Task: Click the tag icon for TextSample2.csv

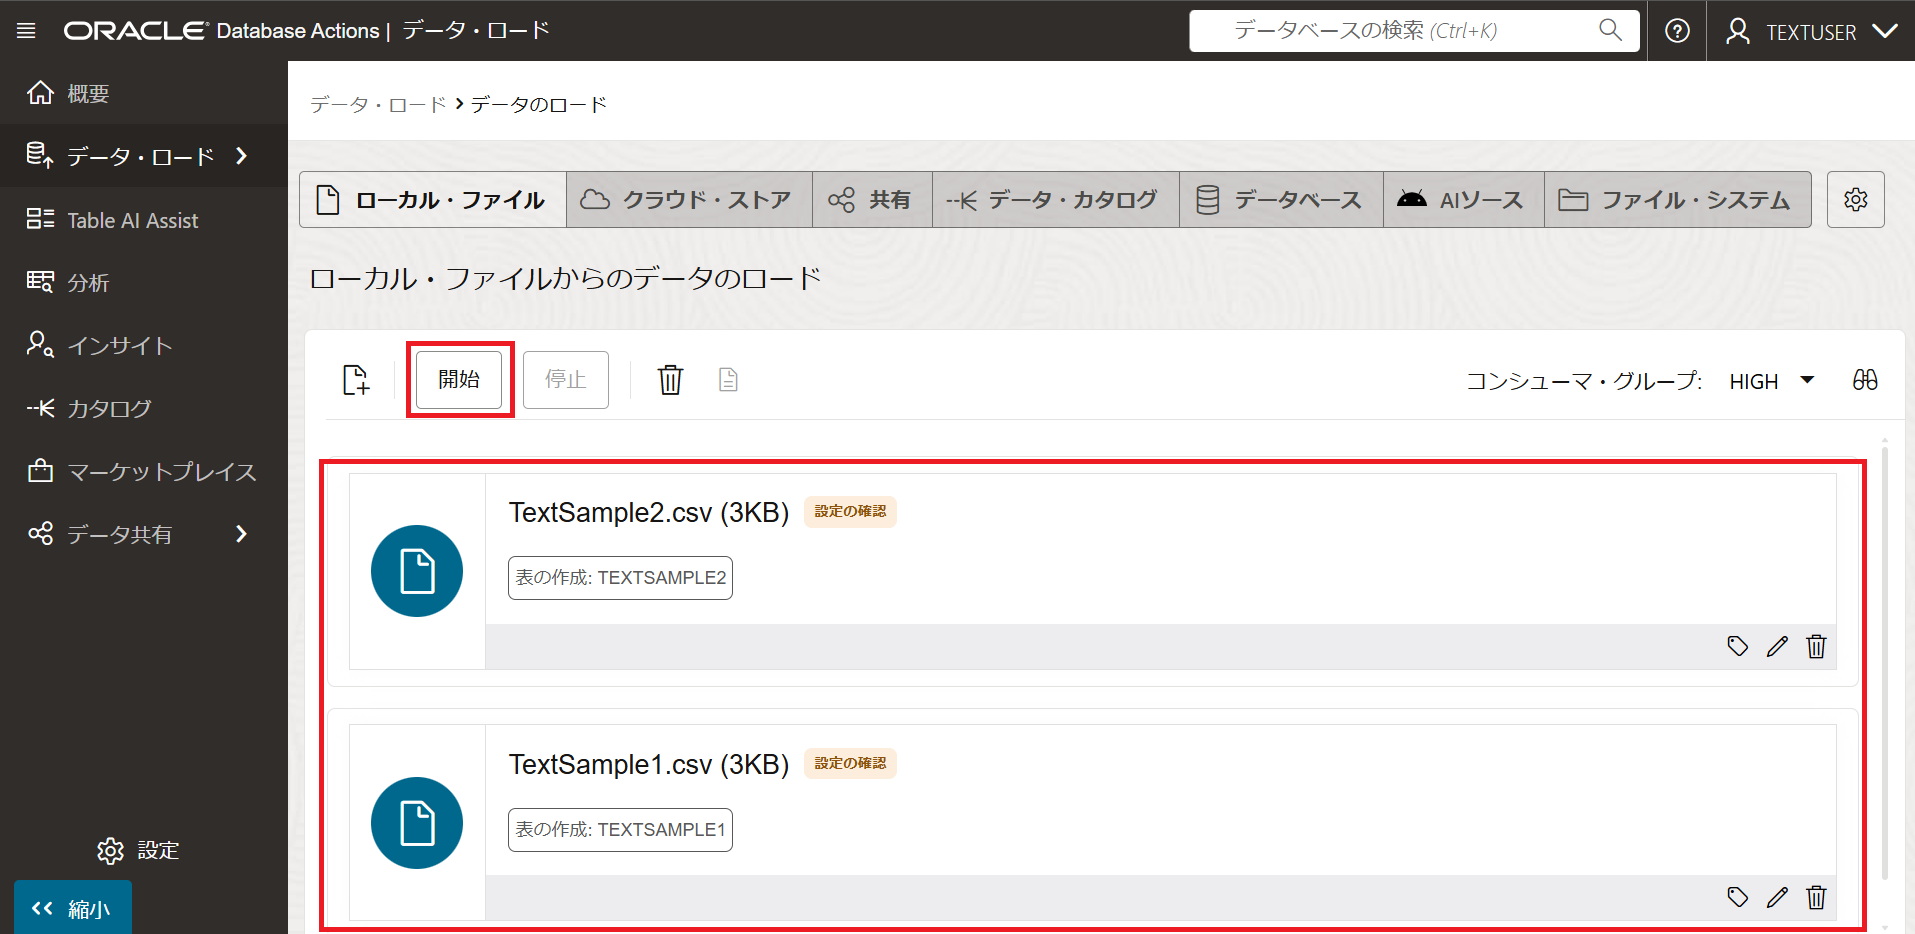Action: 1738,647
